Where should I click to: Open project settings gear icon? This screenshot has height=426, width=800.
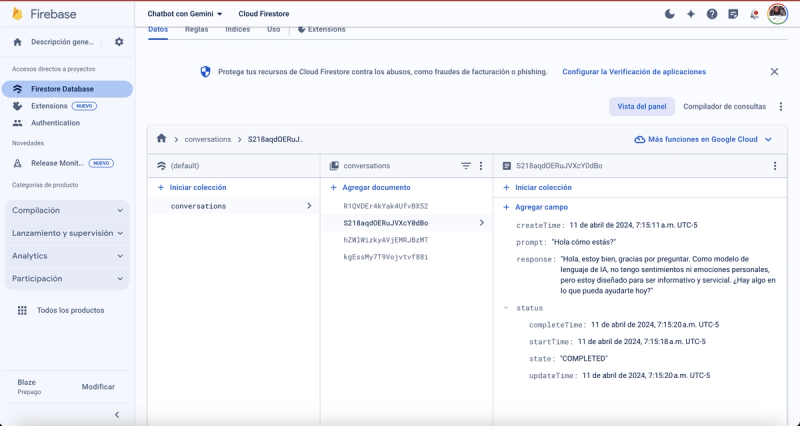point(119,42)
